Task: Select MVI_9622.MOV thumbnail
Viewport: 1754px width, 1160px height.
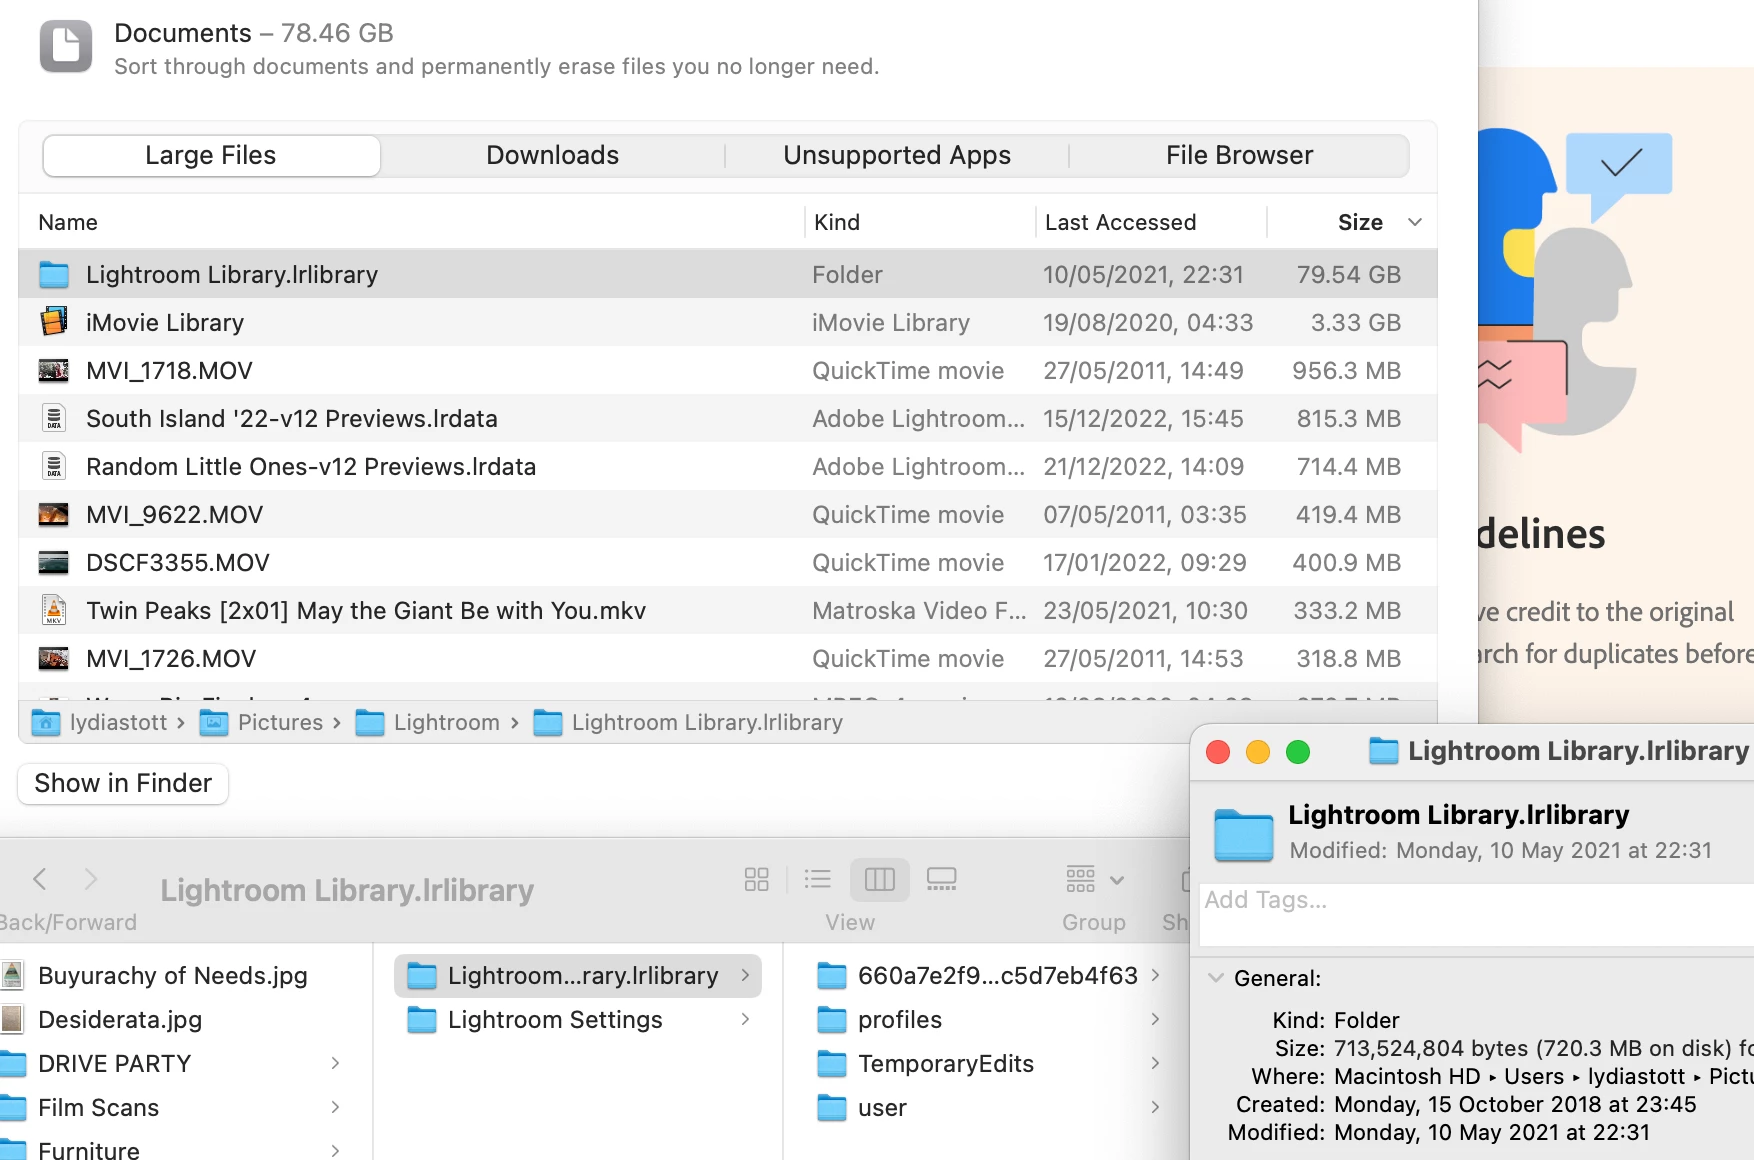Action: (54, 515)
